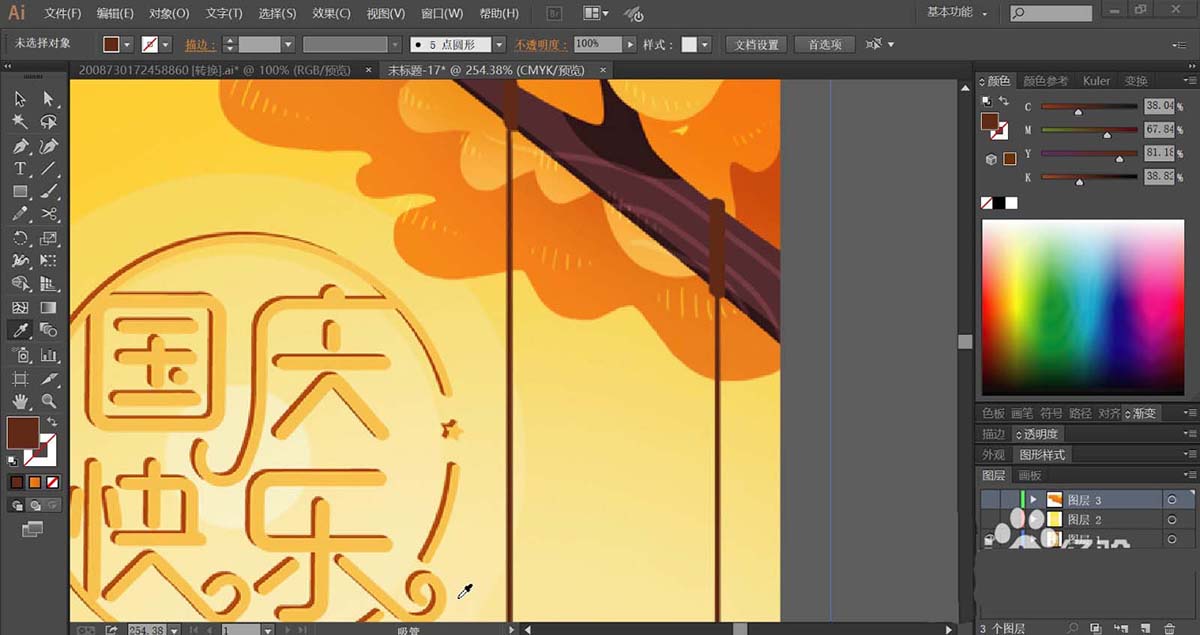Click the 不透明度 link in control bar
This screenshot has width=1200, height=635.
(x=541, y=45)
